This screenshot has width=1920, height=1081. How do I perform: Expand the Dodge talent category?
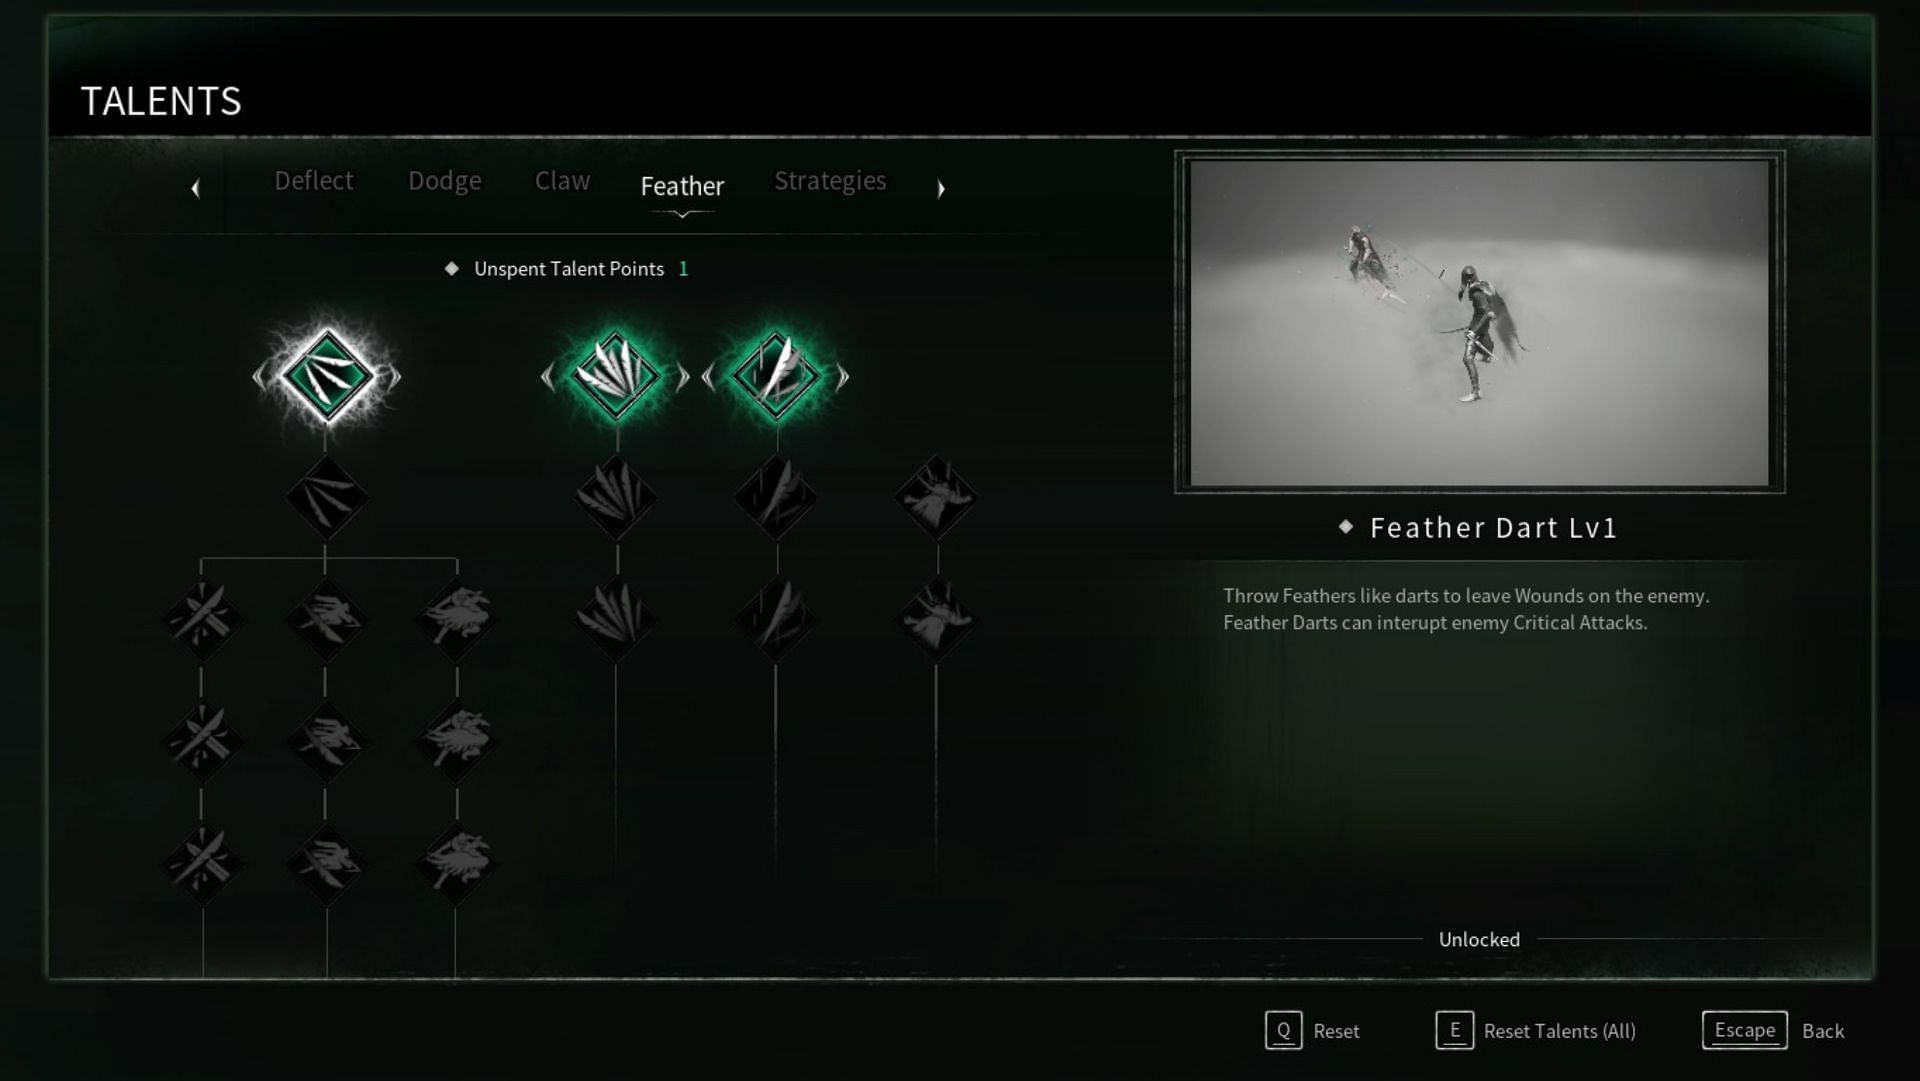coord(444,181)
